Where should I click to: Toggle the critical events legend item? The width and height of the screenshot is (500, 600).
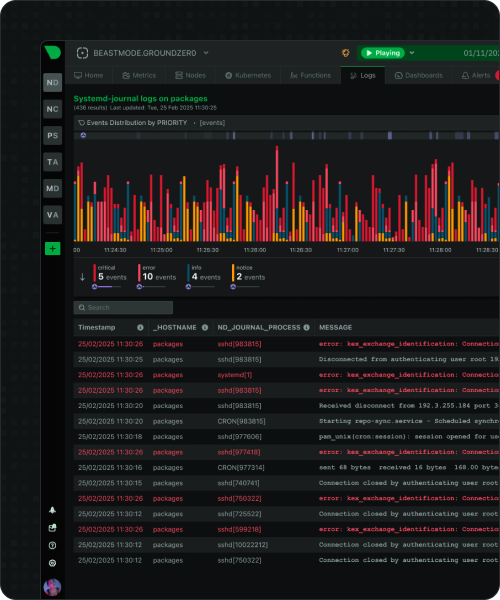click(x=110, y=273)
